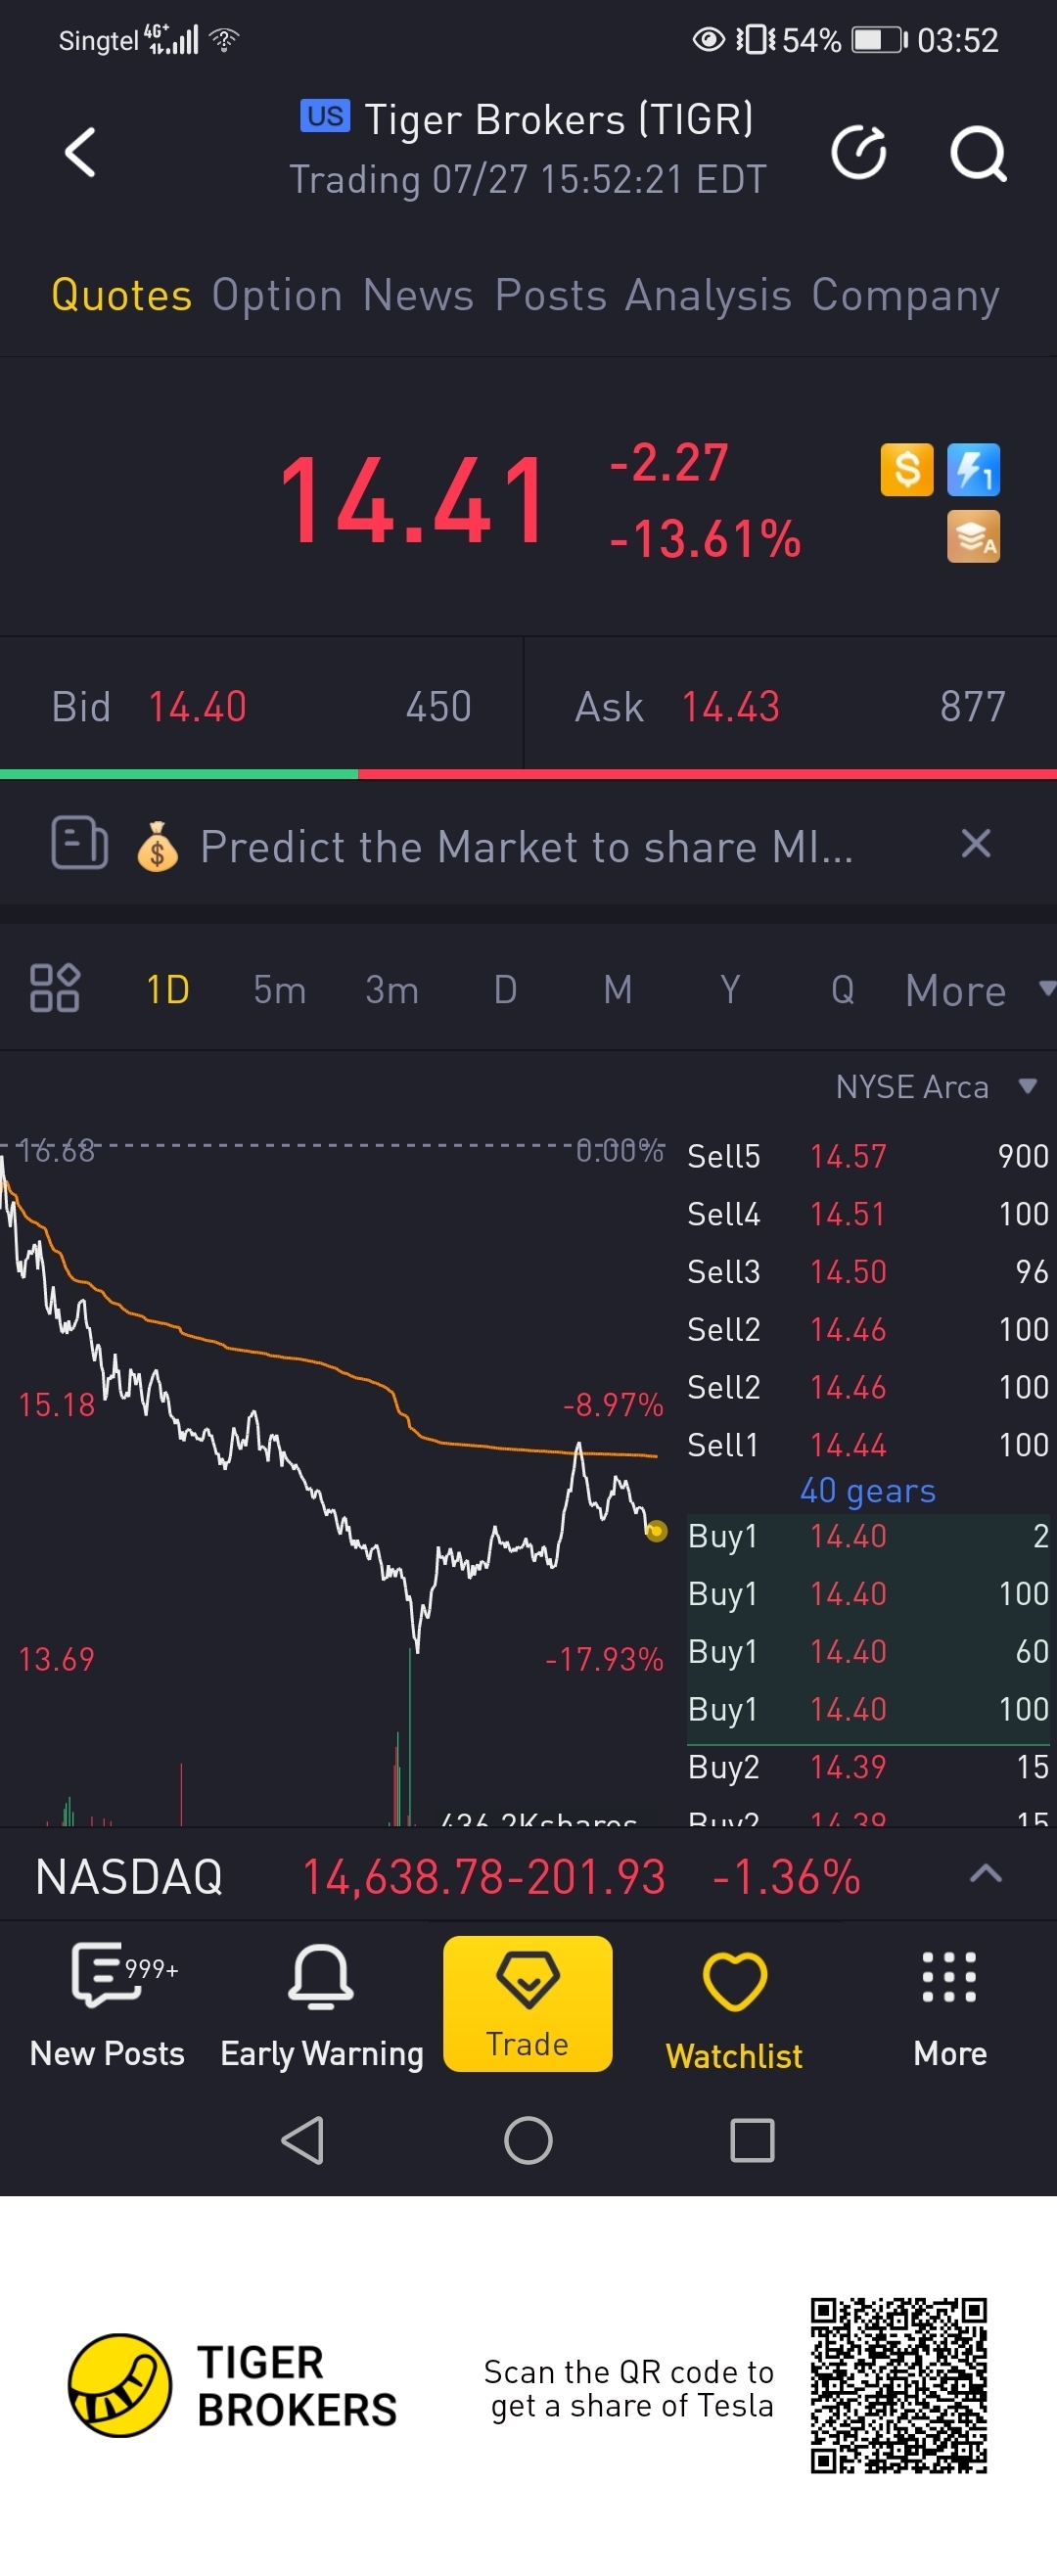Tap the Android recent apps button
The height and width of the screenshot is (2576, 1057).
pyautogui.click(x=752, y=2140)
